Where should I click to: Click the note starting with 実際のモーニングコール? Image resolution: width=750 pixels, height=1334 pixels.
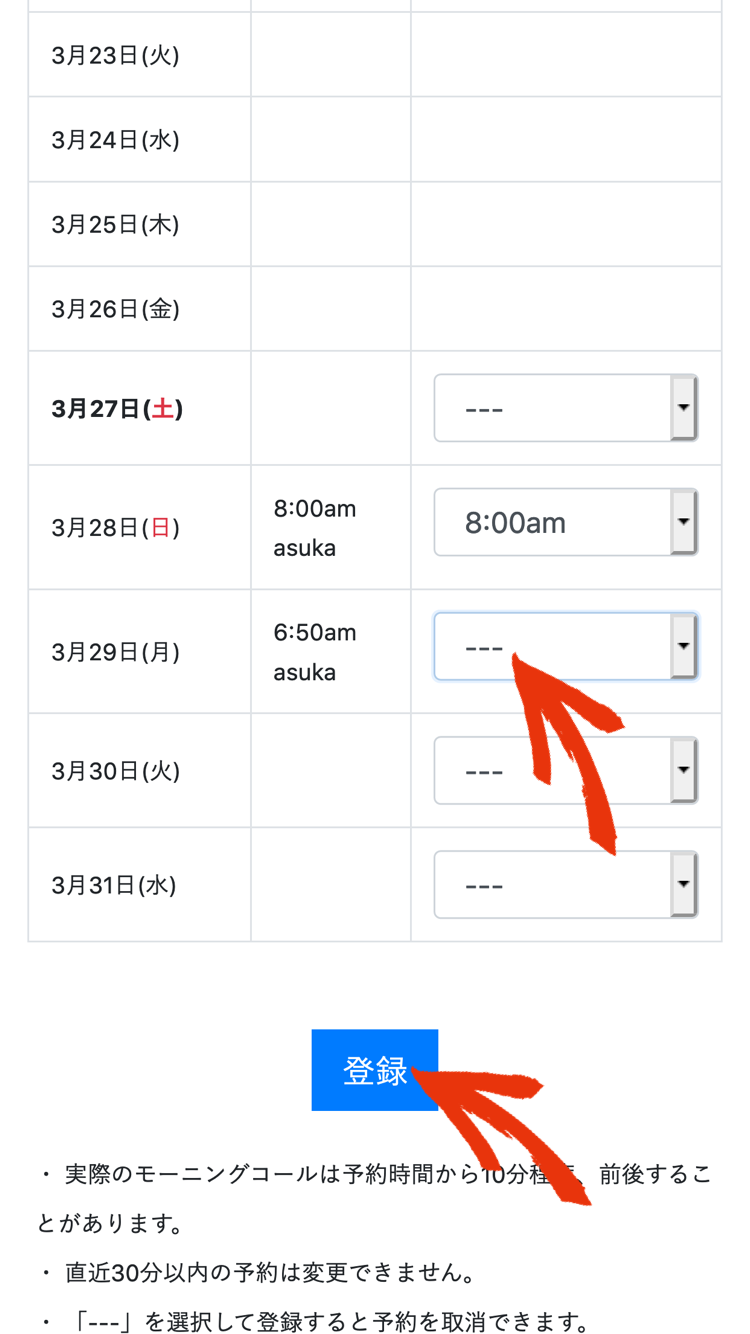coord(375,1198)
